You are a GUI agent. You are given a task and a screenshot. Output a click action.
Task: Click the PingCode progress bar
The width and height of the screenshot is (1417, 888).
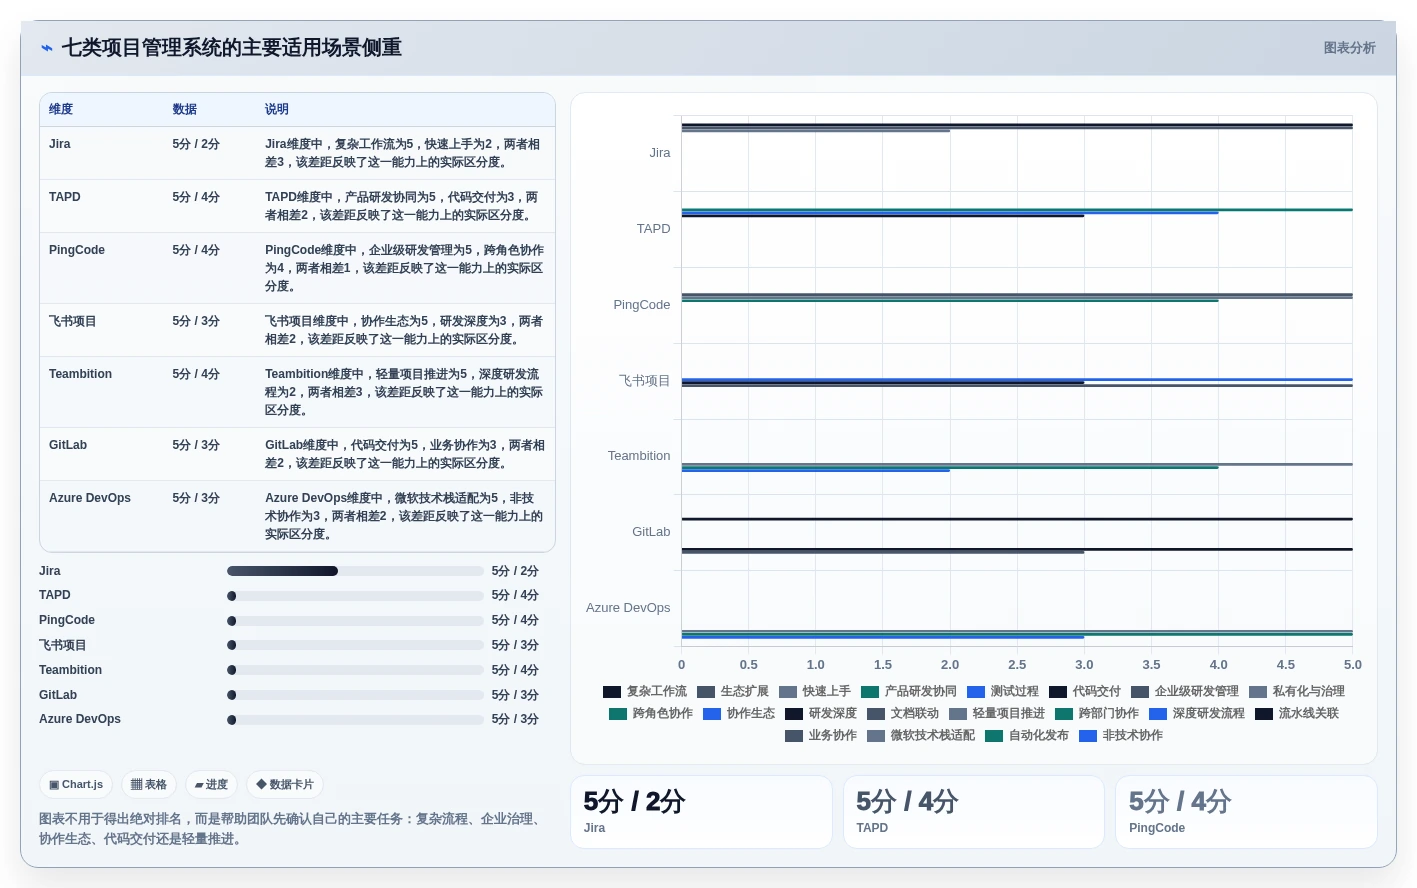355,620
